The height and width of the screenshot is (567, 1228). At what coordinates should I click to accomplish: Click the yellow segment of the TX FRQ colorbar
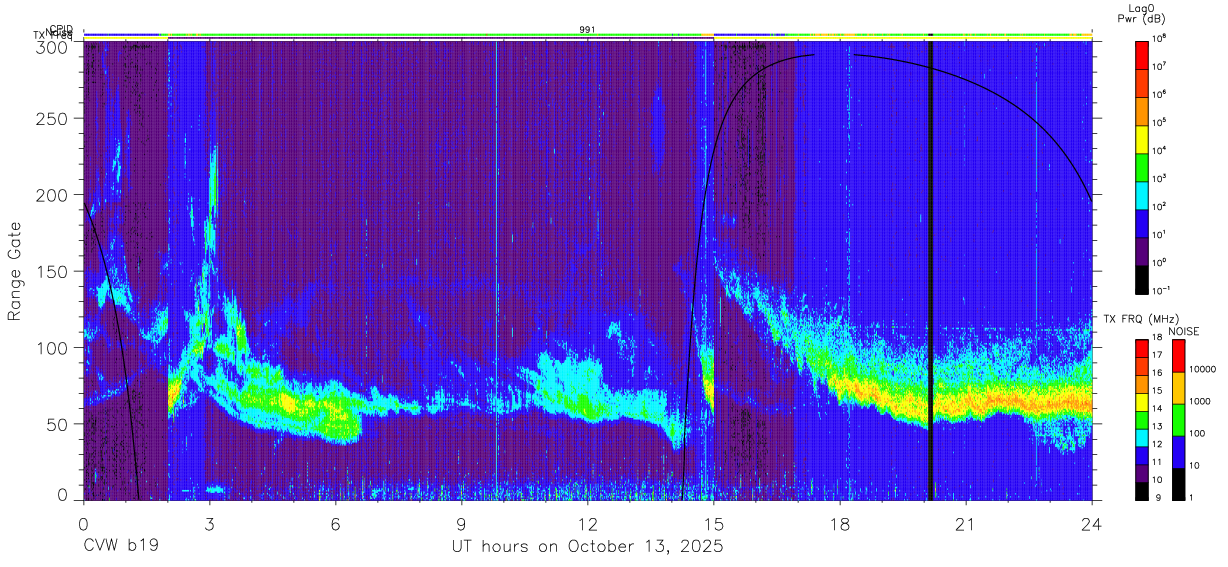tap(1142, 402)
